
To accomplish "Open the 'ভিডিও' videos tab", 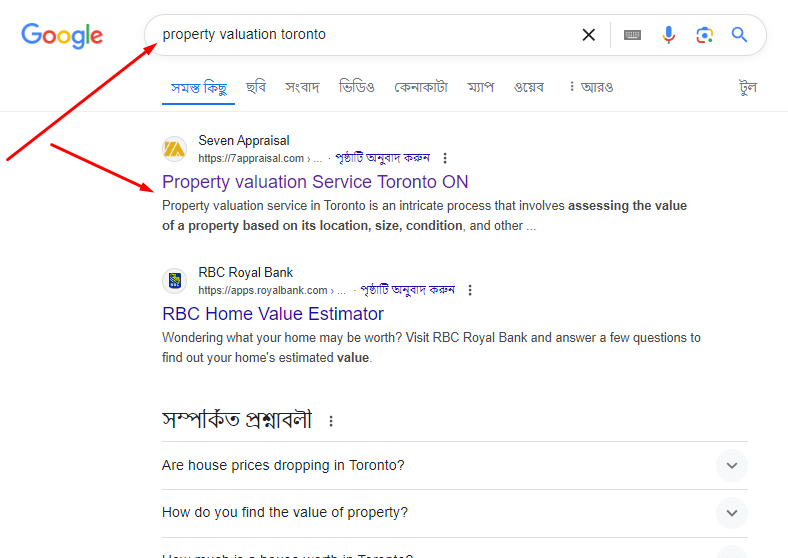I will coord(357,87).
